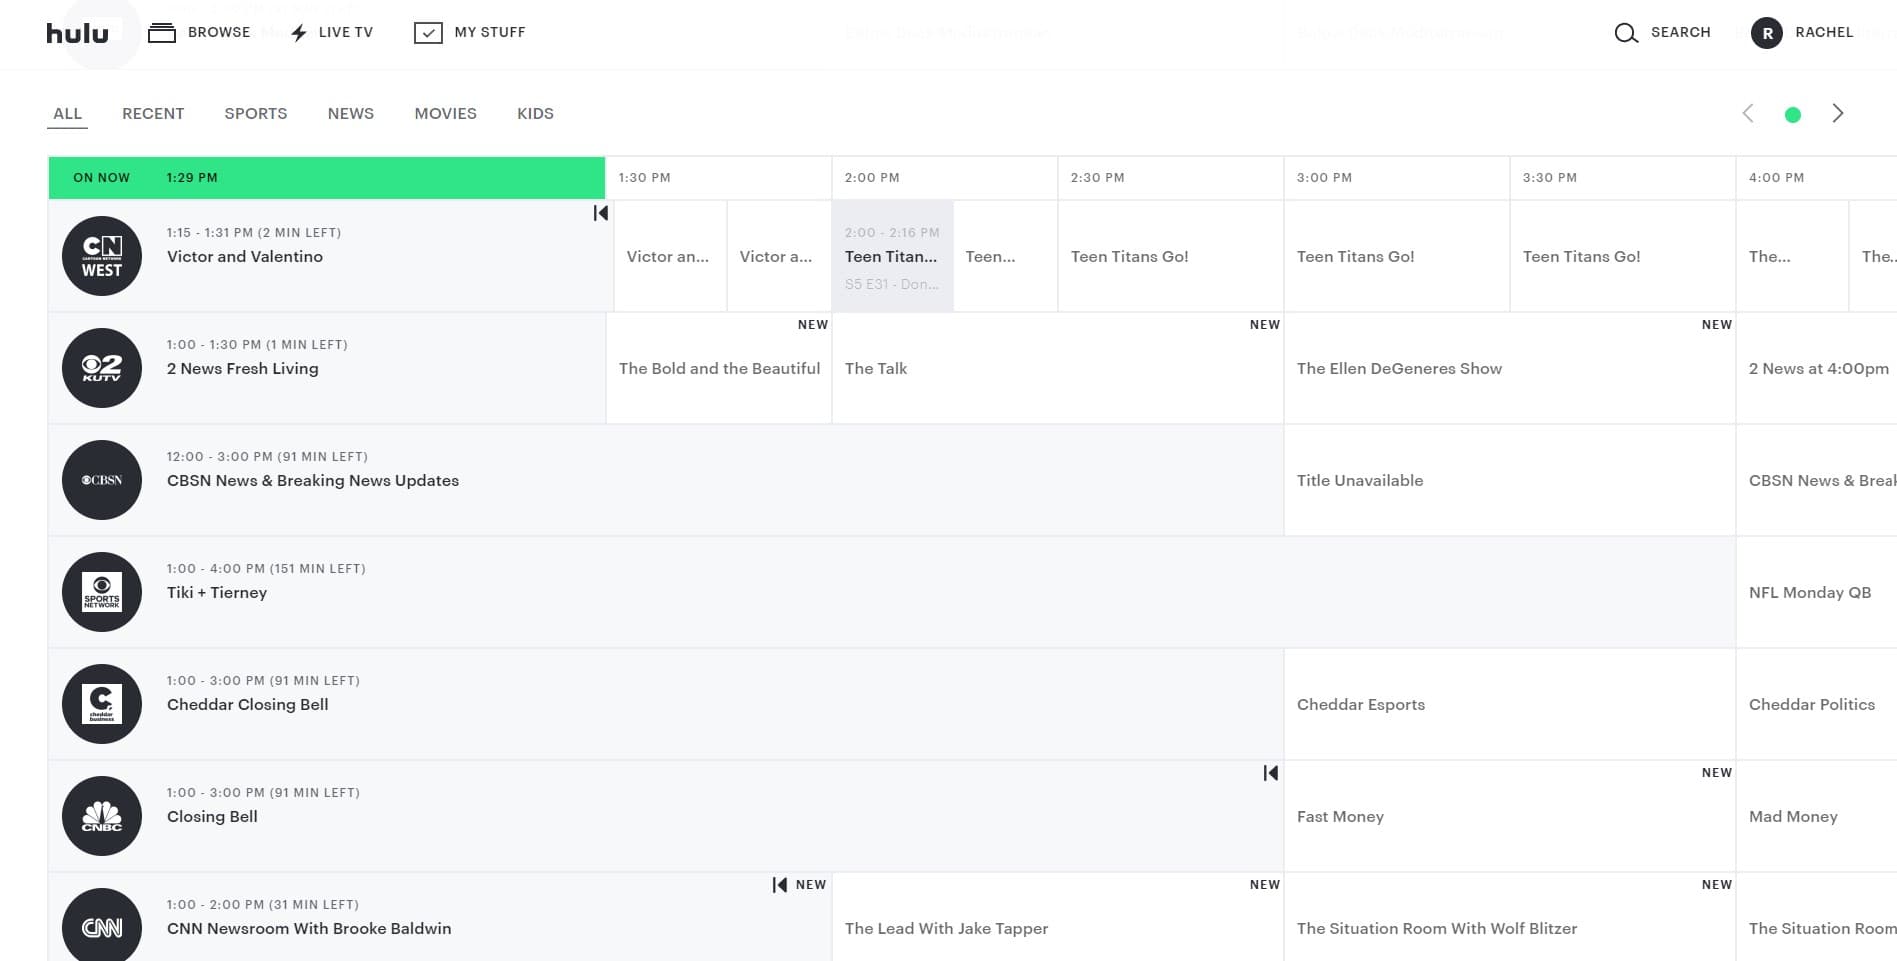
Task: Go to next time range arrow
Action: [x=1837, y=113]
